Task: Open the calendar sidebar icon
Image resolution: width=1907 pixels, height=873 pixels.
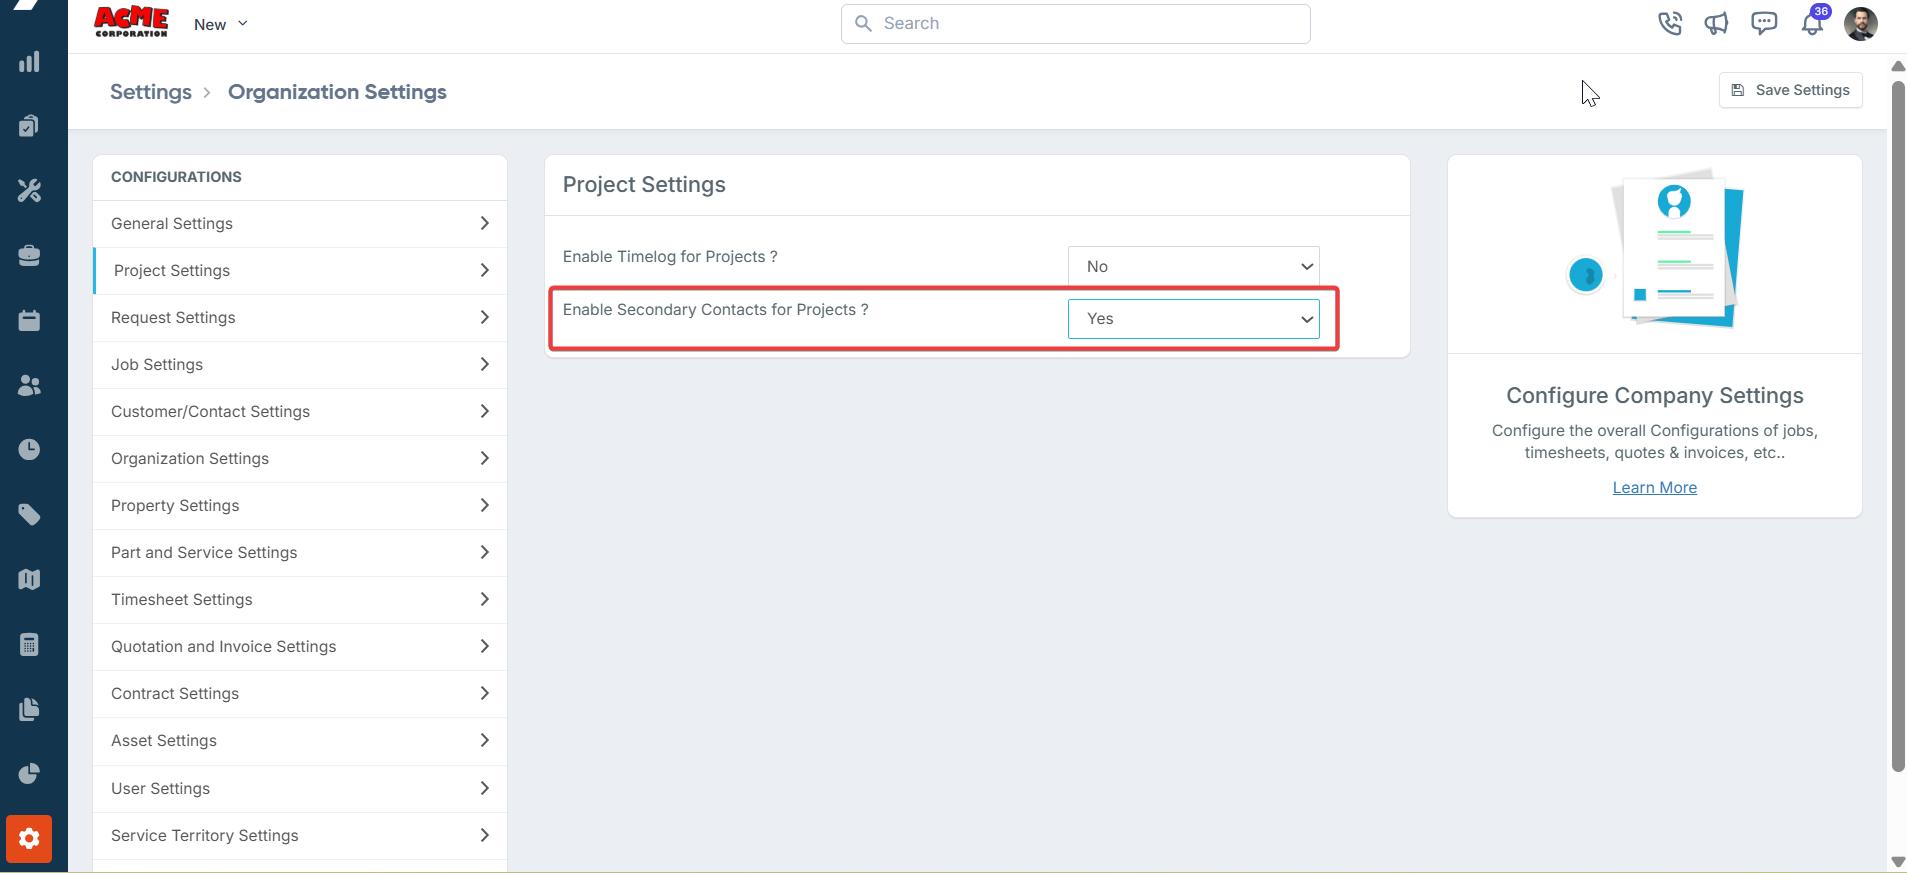Action: 29,320
